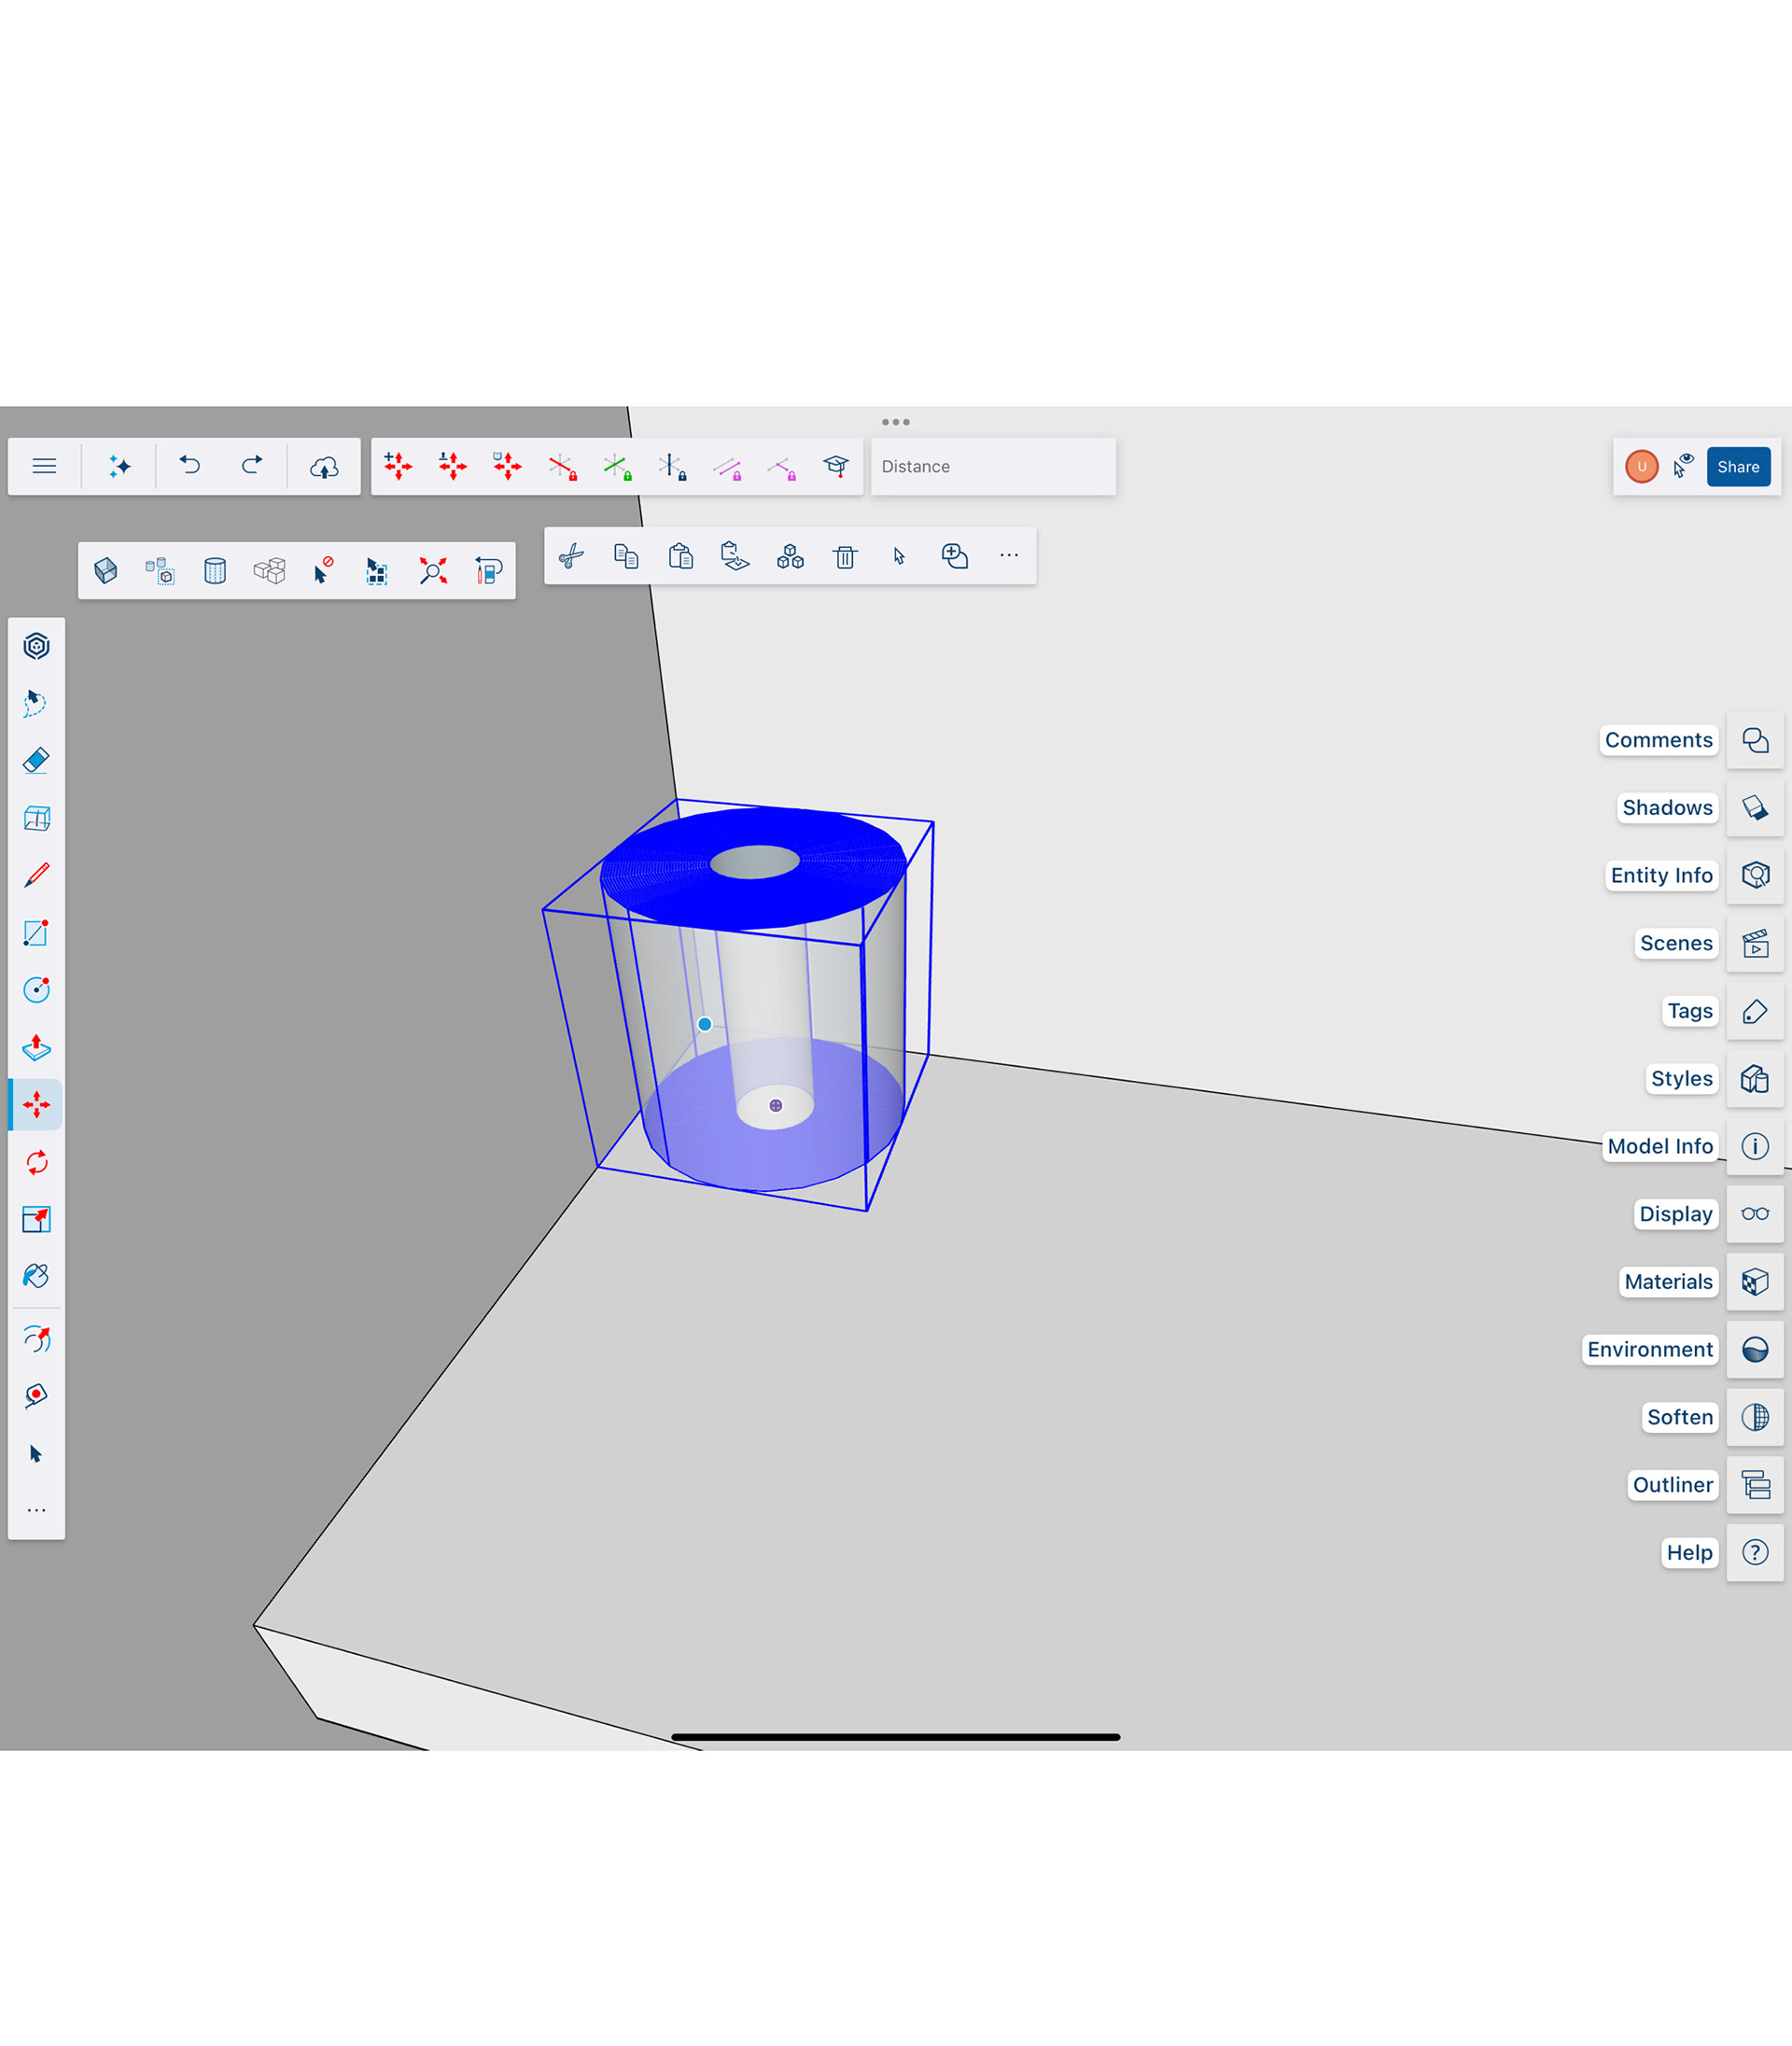Image resolution: width=1792 pixels, height=2046 pixels.
Task: Open the Materials panel
Action: [x=1755, y=1282]
